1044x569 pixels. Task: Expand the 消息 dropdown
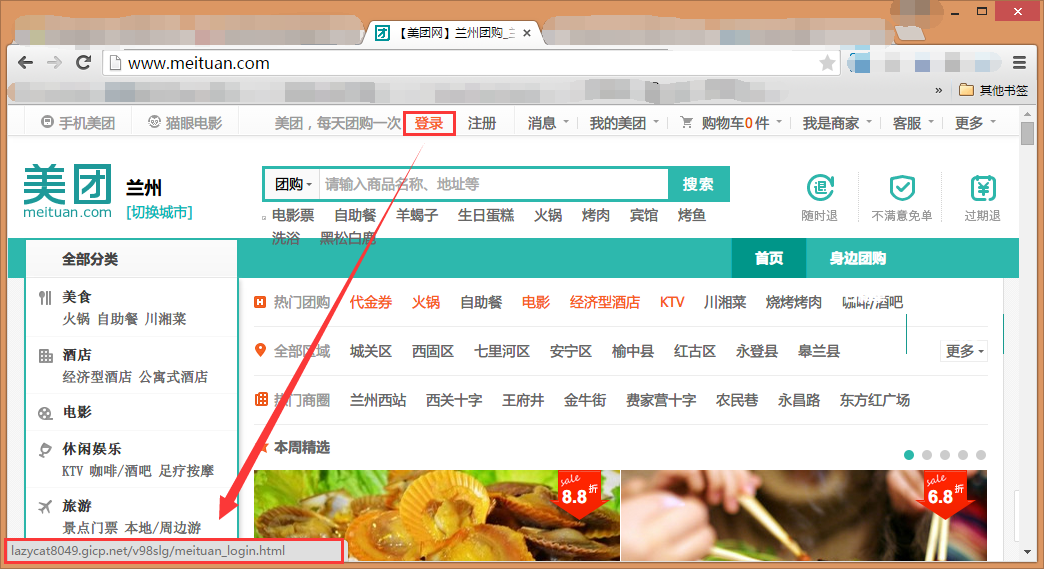click(549, 123)
